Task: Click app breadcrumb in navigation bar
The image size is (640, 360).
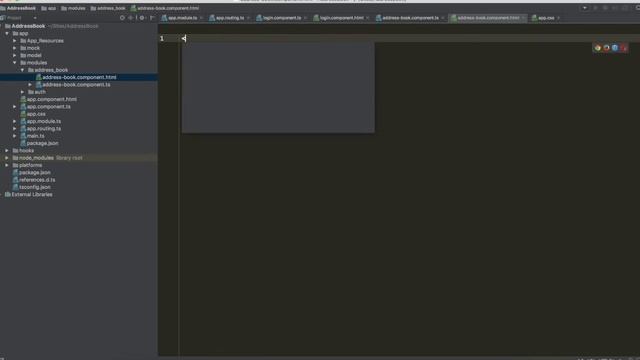Action: coord(49,8)
